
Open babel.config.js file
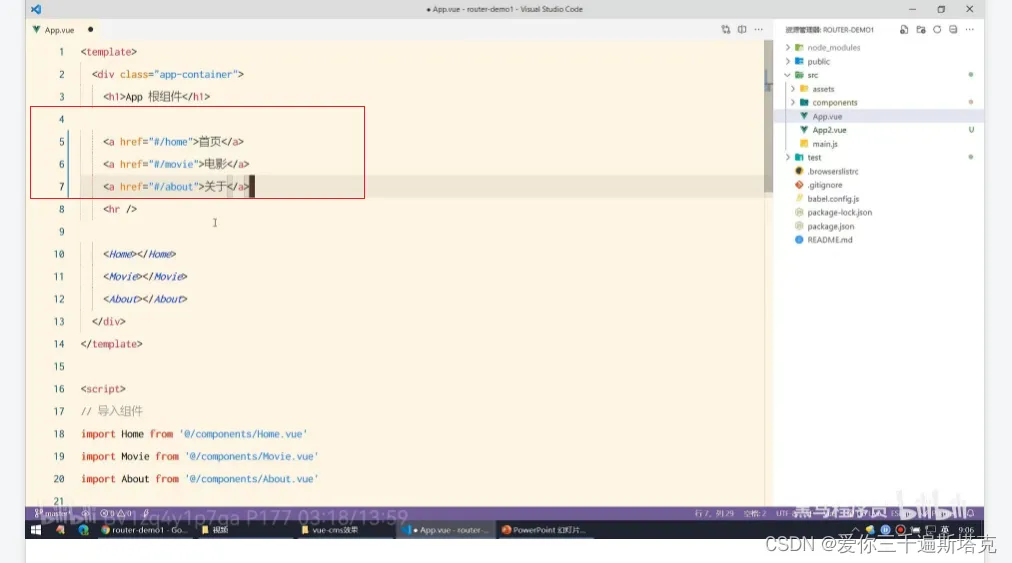833,199
